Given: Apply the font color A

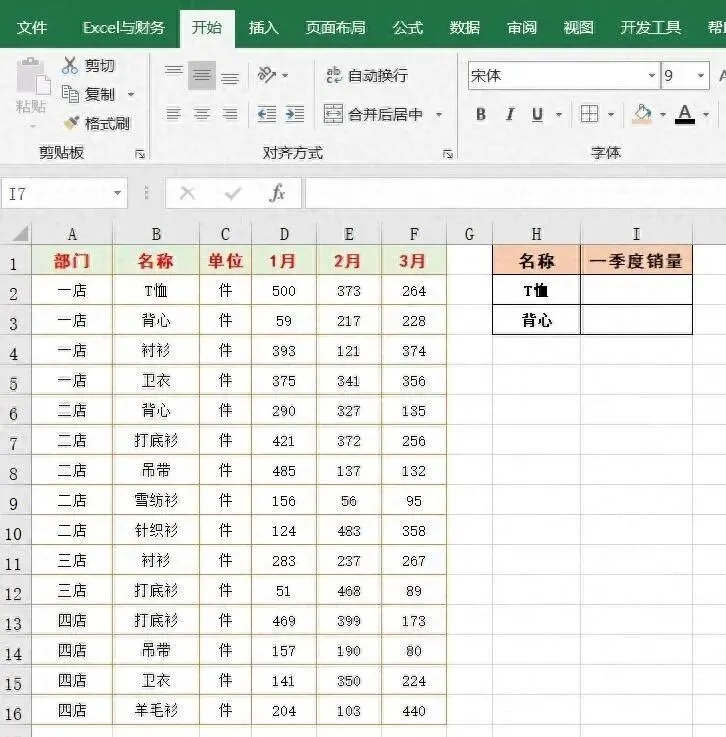Looking at the screenshot, I should (685, 114).
